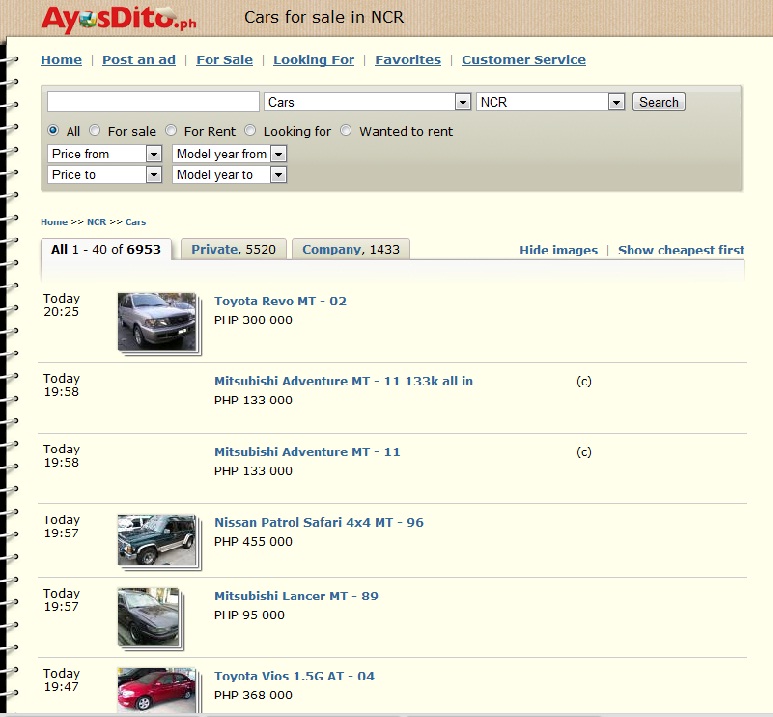Select the For Rent radio button
Image resolution: width=773 pixels, height=717 pixels.
click(x=171, y=130)
